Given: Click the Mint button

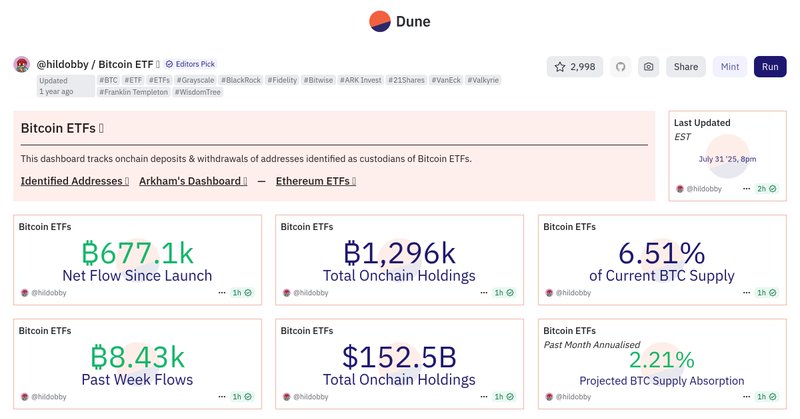Looking at the screenshot, I should [730, 67].
